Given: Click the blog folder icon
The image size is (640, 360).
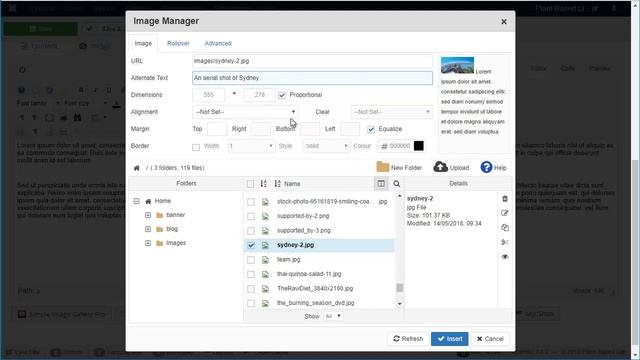Looking at the screenshot, I should pos(160,229).
